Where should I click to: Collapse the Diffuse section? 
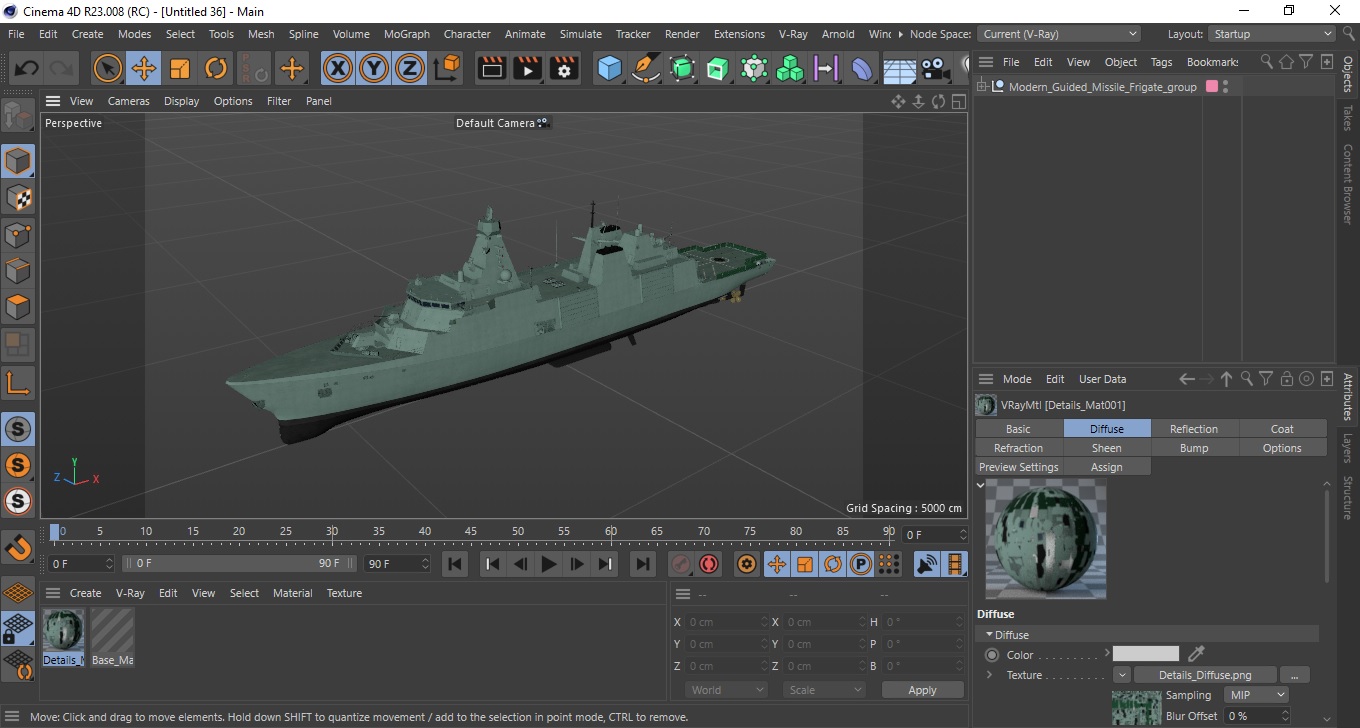tap(990, 635)
